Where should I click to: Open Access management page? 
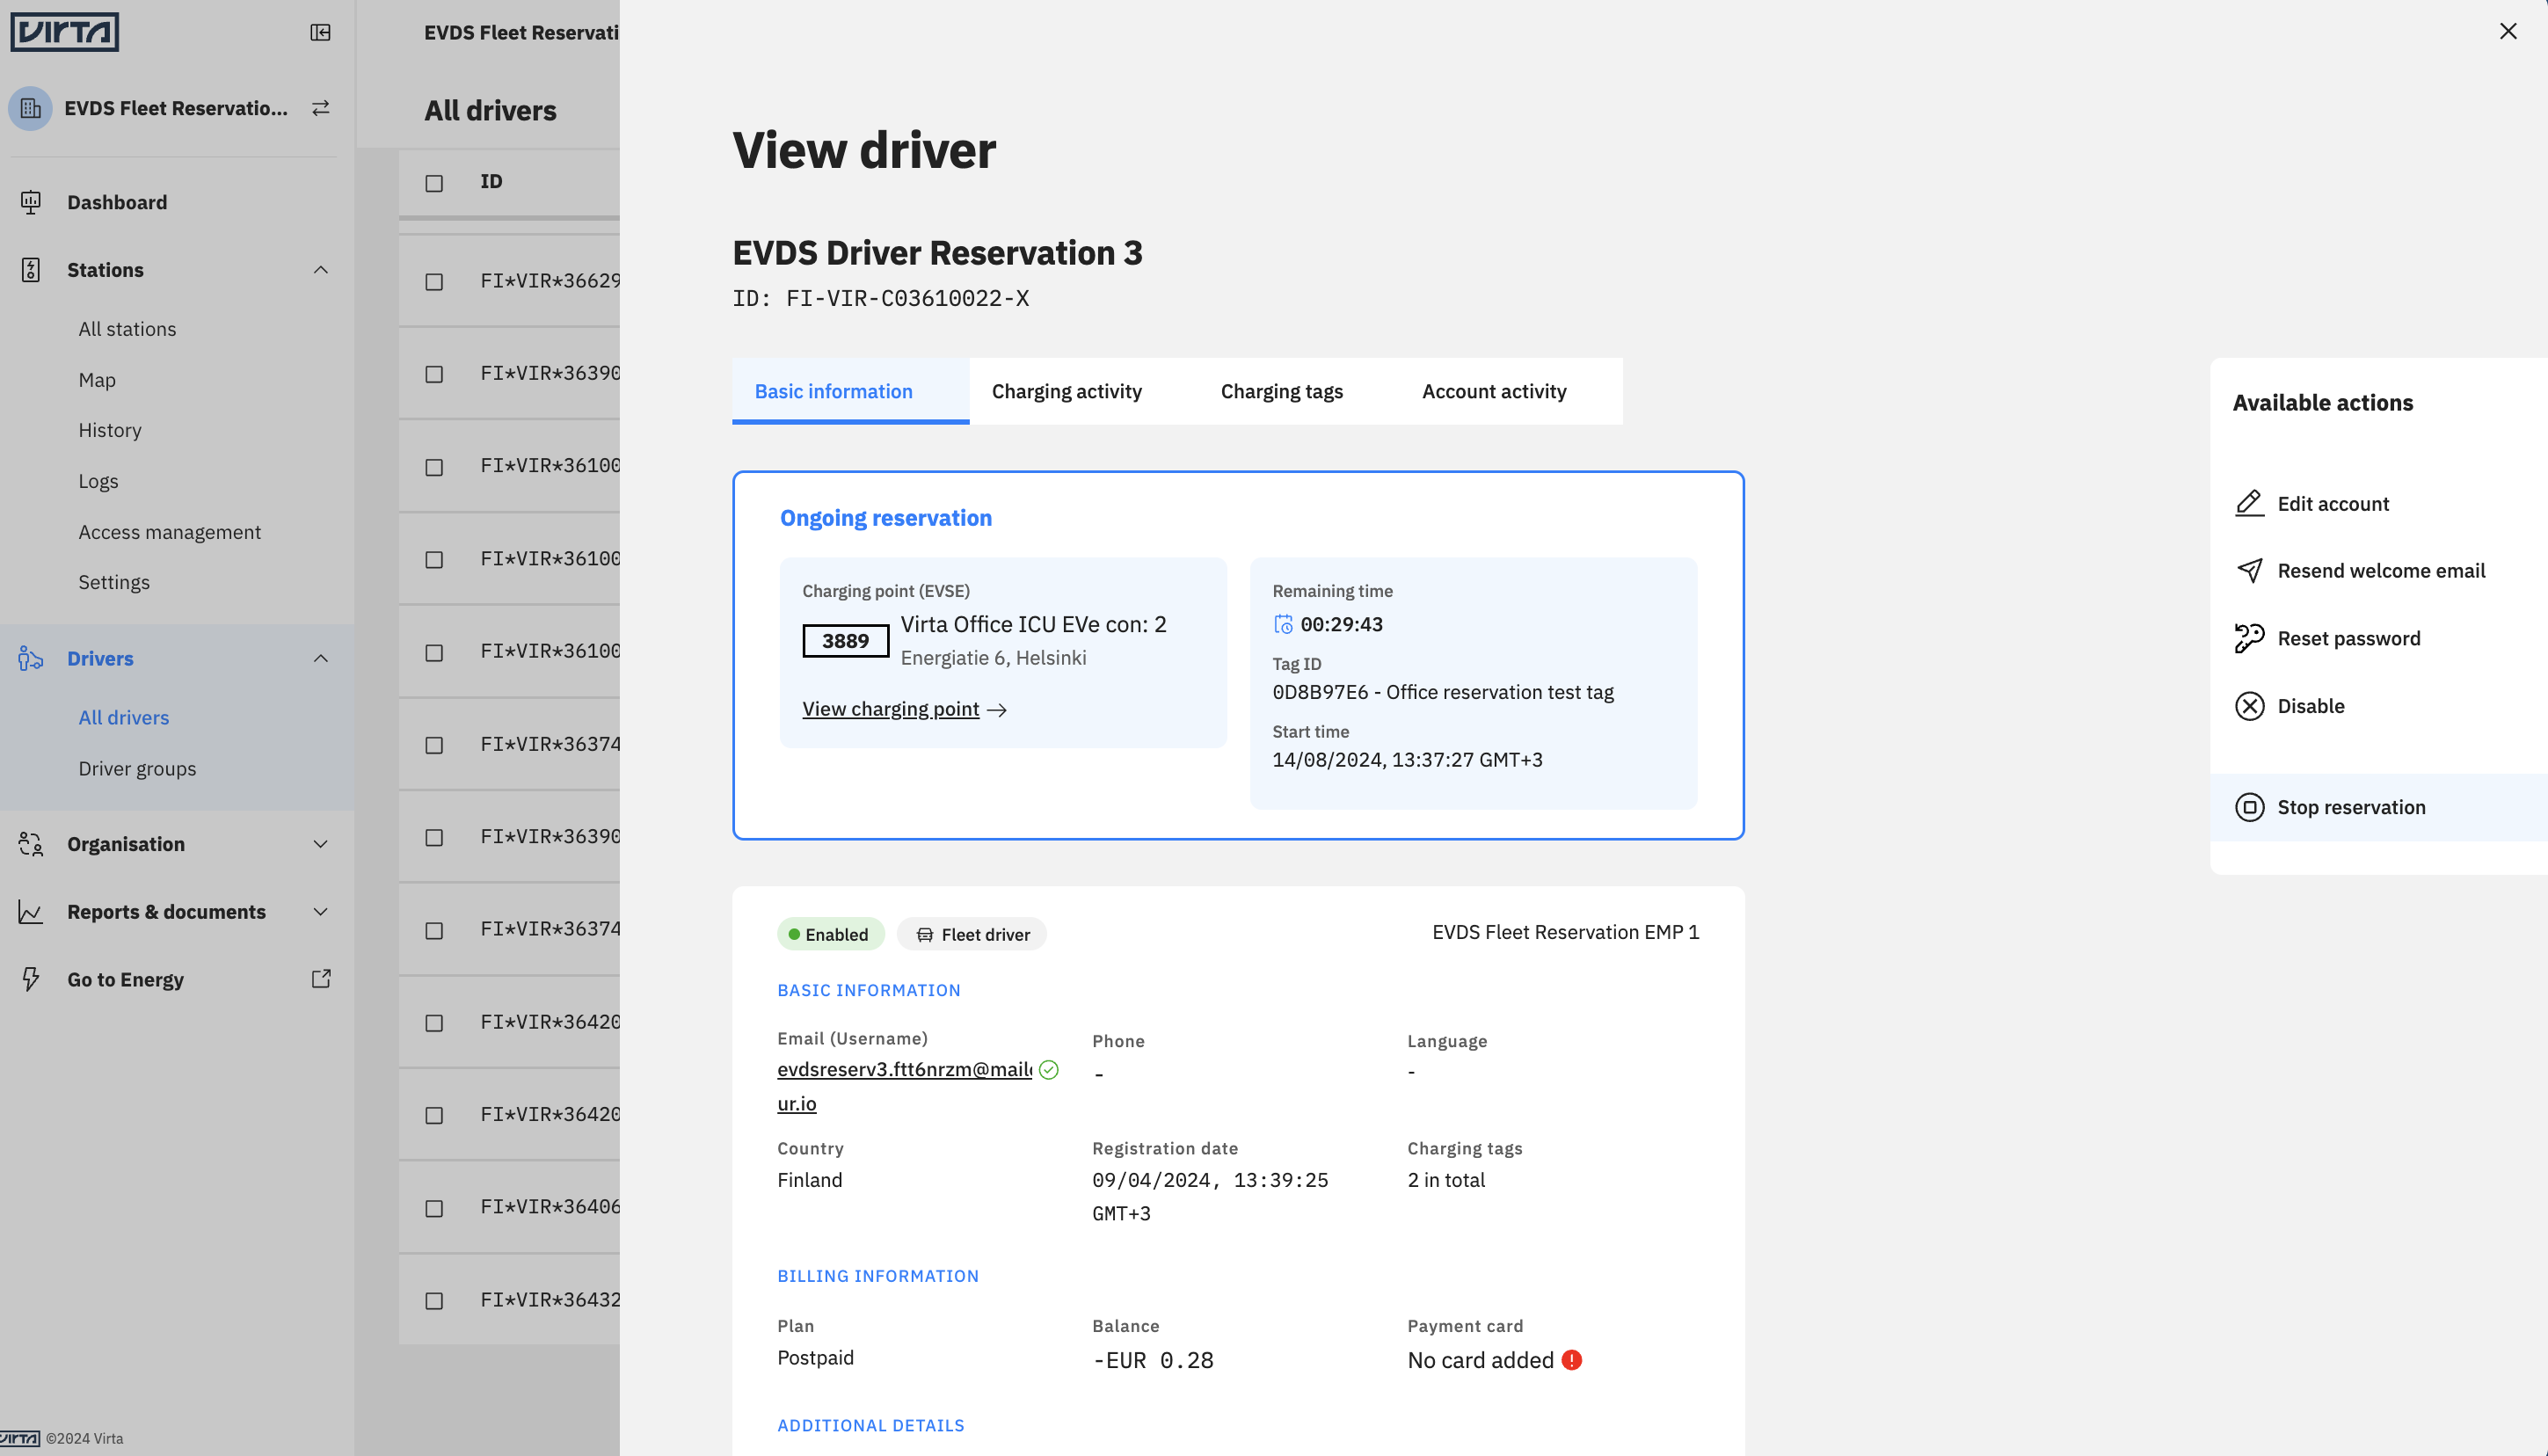click(170, 532)
